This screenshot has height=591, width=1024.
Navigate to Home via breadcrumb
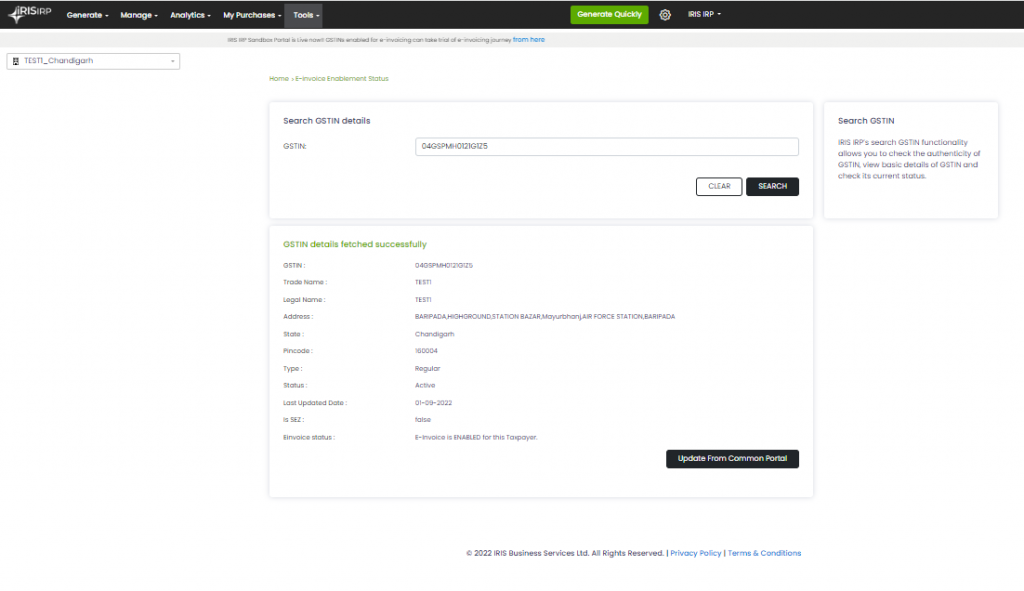(279, 78)
